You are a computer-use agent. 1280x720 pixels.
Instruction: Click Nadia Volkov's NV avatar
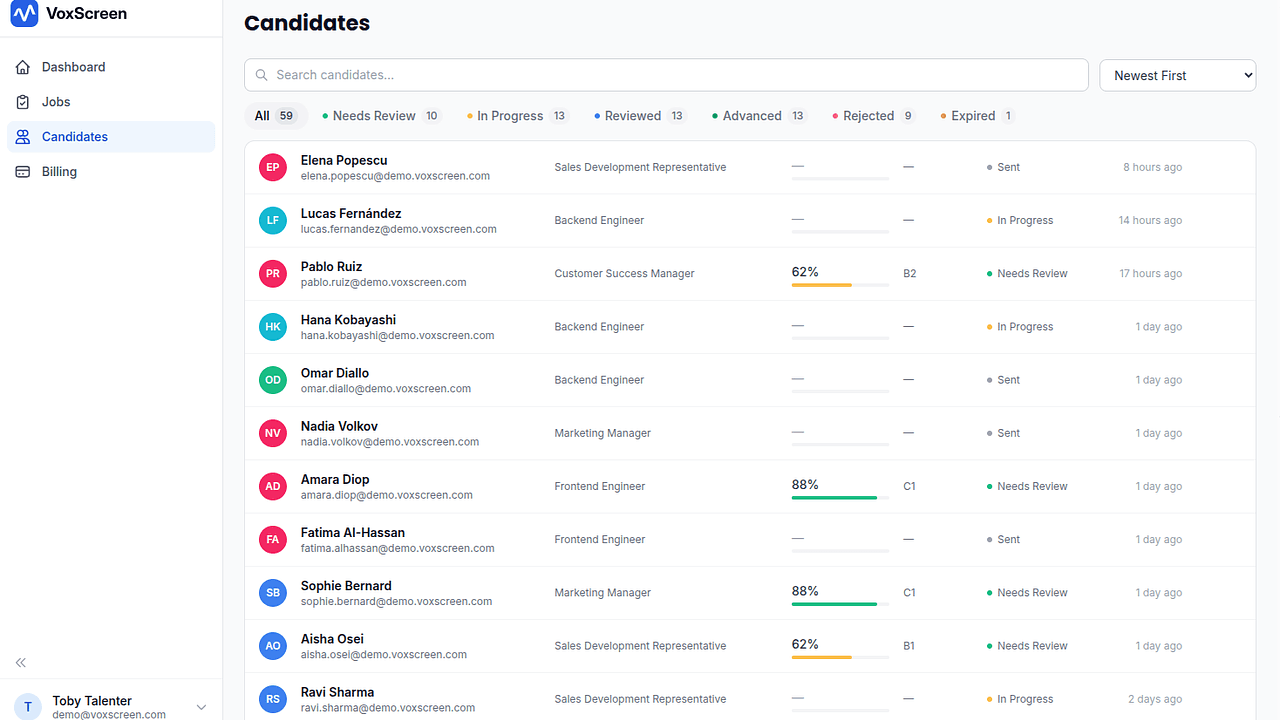pyautogui.click(x=273, y=433)
